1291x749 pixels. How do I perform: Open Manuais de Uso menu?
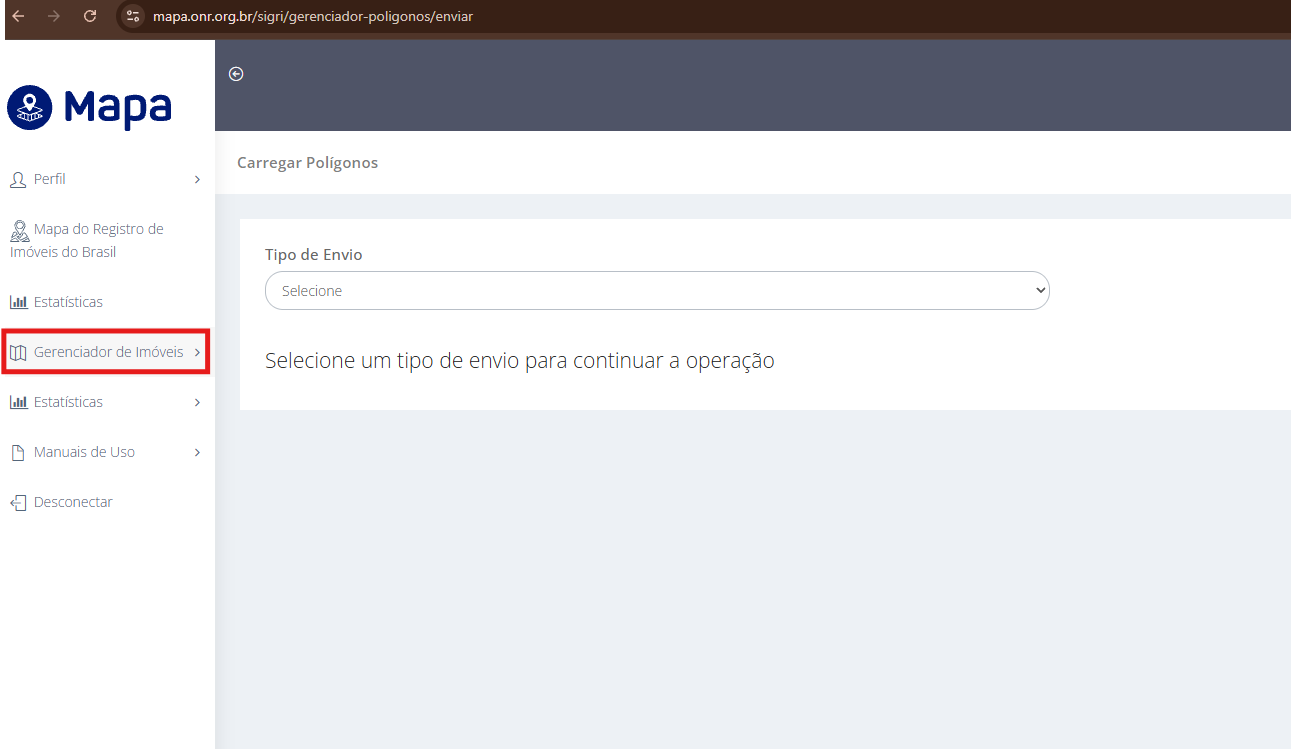[84, 452]
